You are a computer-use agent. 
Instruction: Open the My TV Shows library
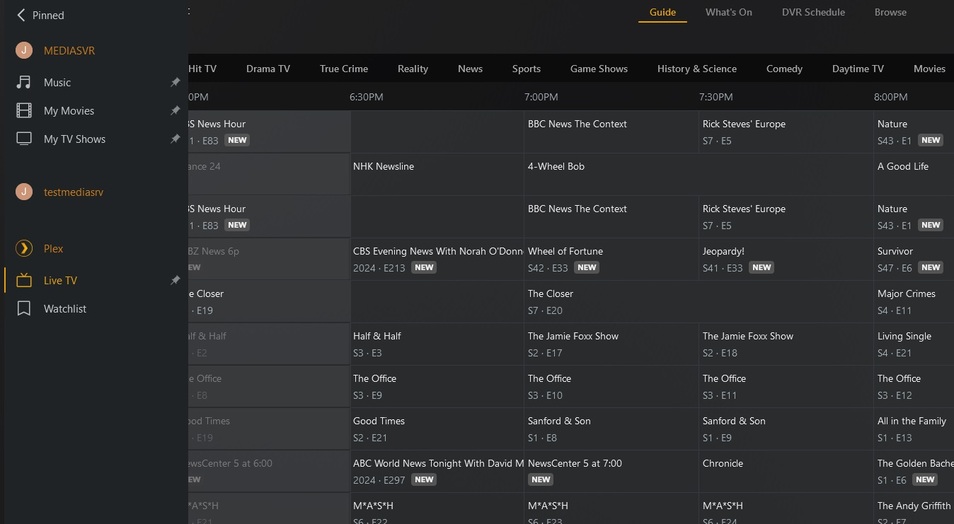coord(74,139)
